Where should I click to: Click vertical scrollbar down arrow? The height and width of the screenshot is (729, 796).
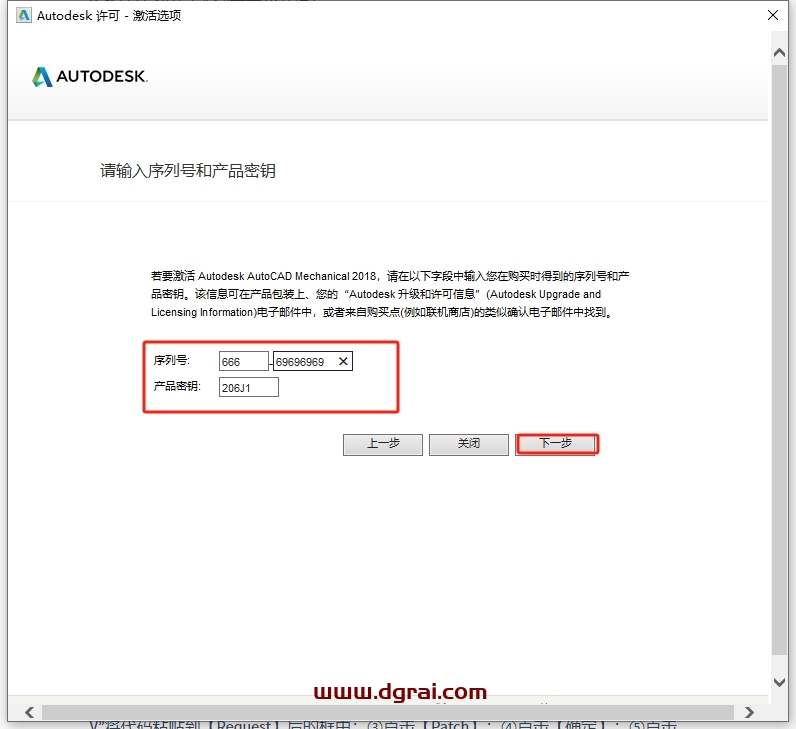(779, 682)
